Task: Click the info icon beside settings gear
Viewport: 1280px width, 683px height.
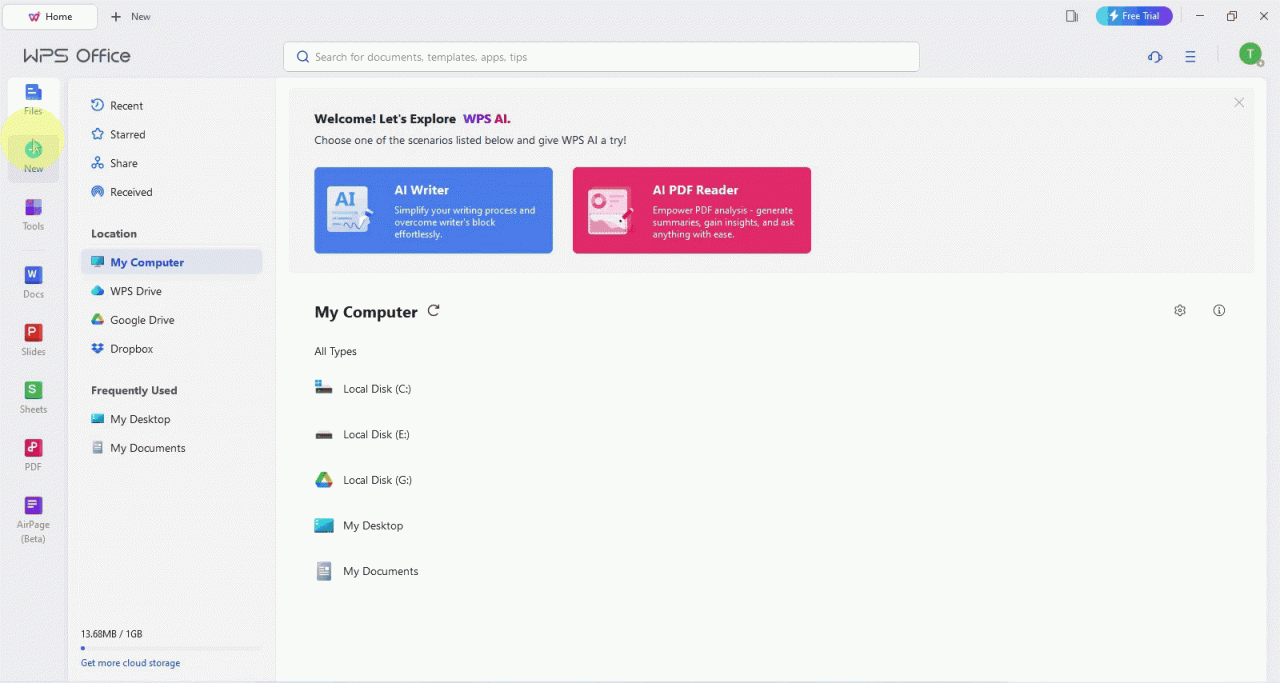Action: click(x=1219, y=311)
